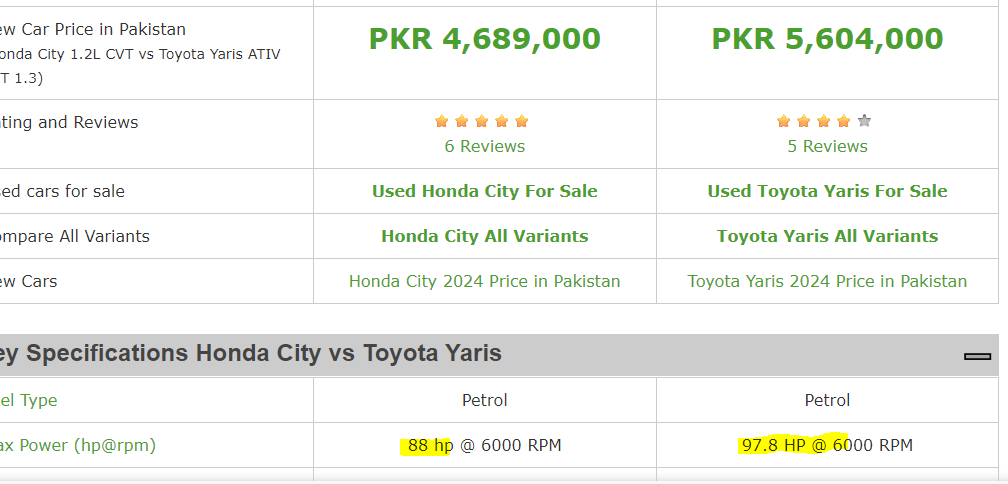Open the Toyota Yaris 5 Reviews link
The width and height of the screenshot is (1008, 484).
pyautogui.click(x=827, y=147)
